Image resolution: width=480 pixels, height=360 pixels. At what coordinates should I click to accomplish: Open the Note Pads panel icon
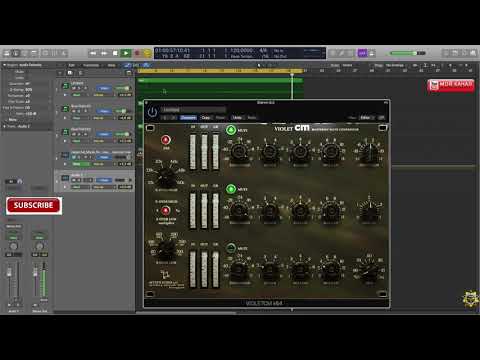pos(455,53)
